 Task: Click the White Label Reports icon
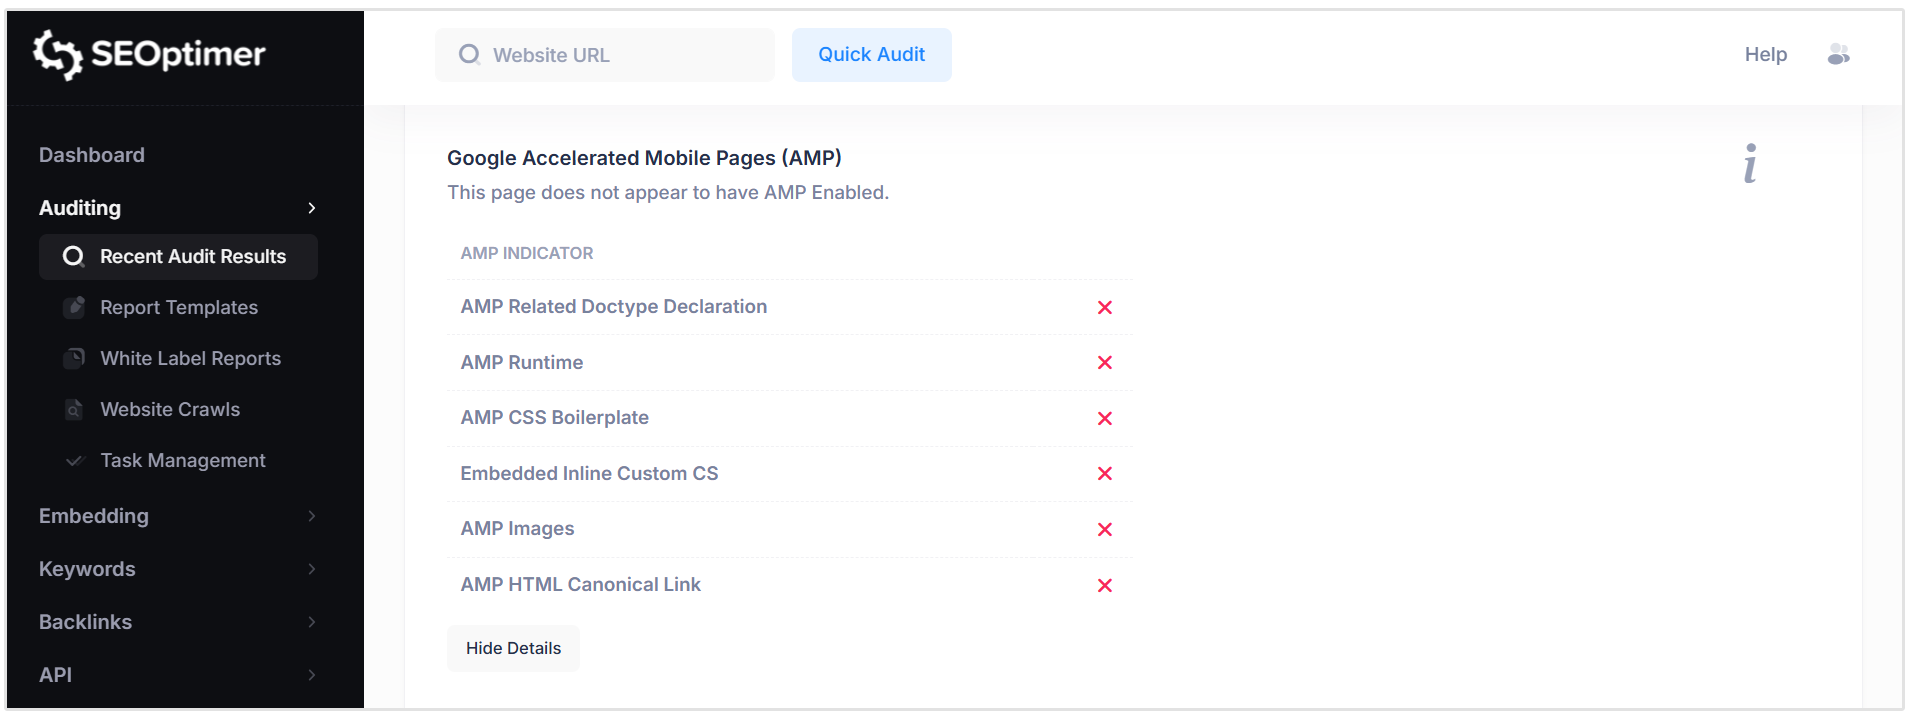[x=74, y=358]
